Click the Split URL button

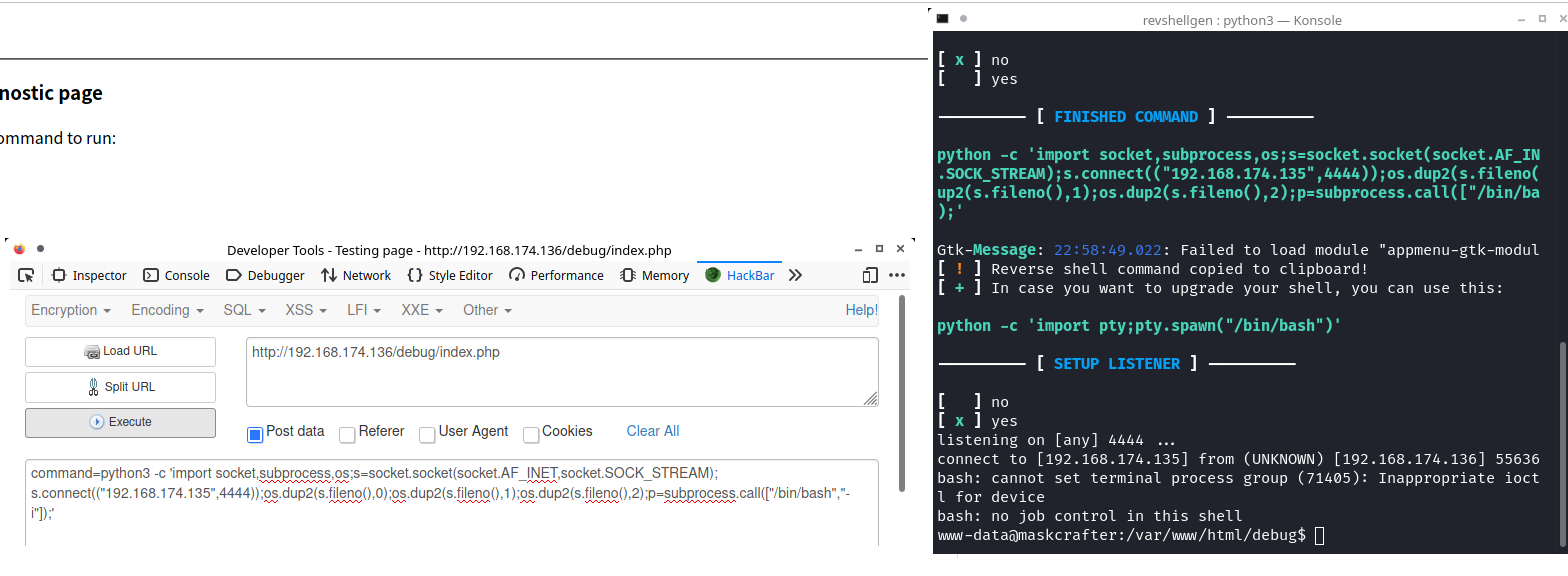point(120,387)
